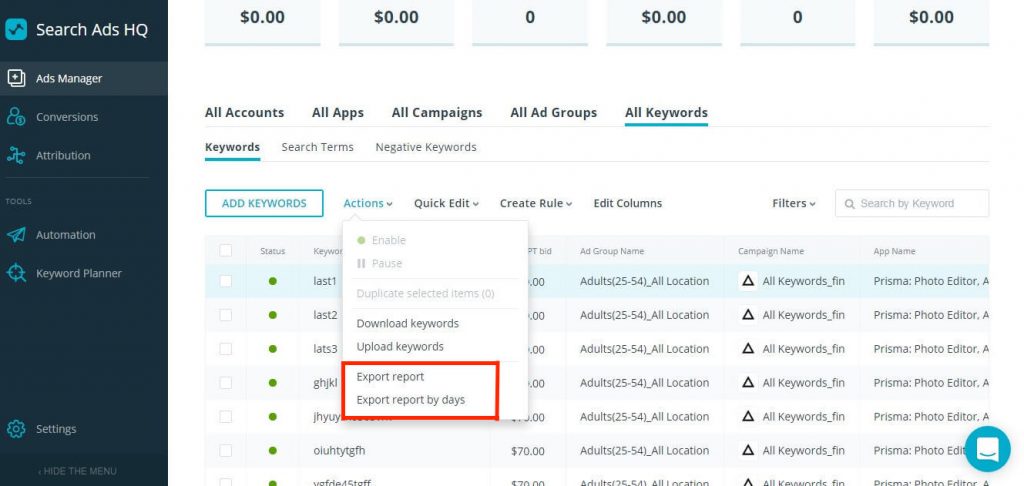Switch to All Apps tab
The height and width of the screenshot is (486, 1024).
pos(338,112)
